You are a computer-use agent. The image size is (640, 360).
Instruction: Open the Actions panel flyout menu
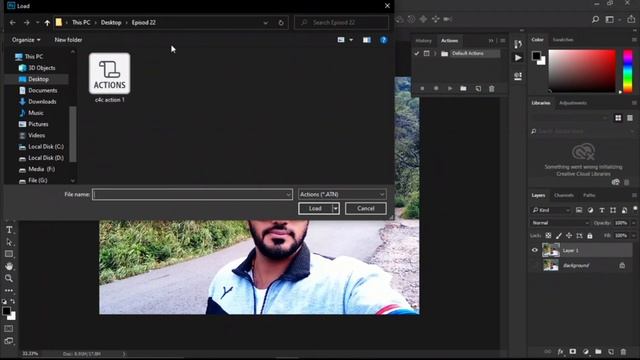(x=503, y=40)
